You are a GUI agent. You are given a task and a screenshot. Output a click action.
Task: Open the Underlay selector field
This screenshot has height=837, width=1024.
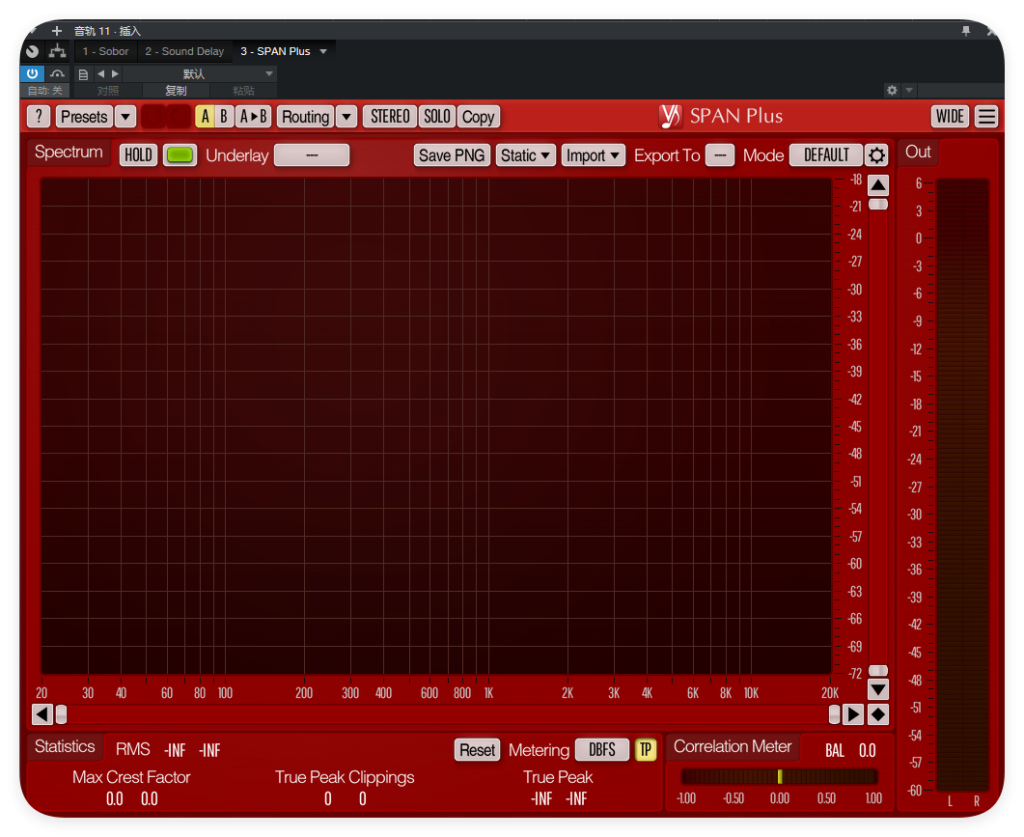[312, 155]
